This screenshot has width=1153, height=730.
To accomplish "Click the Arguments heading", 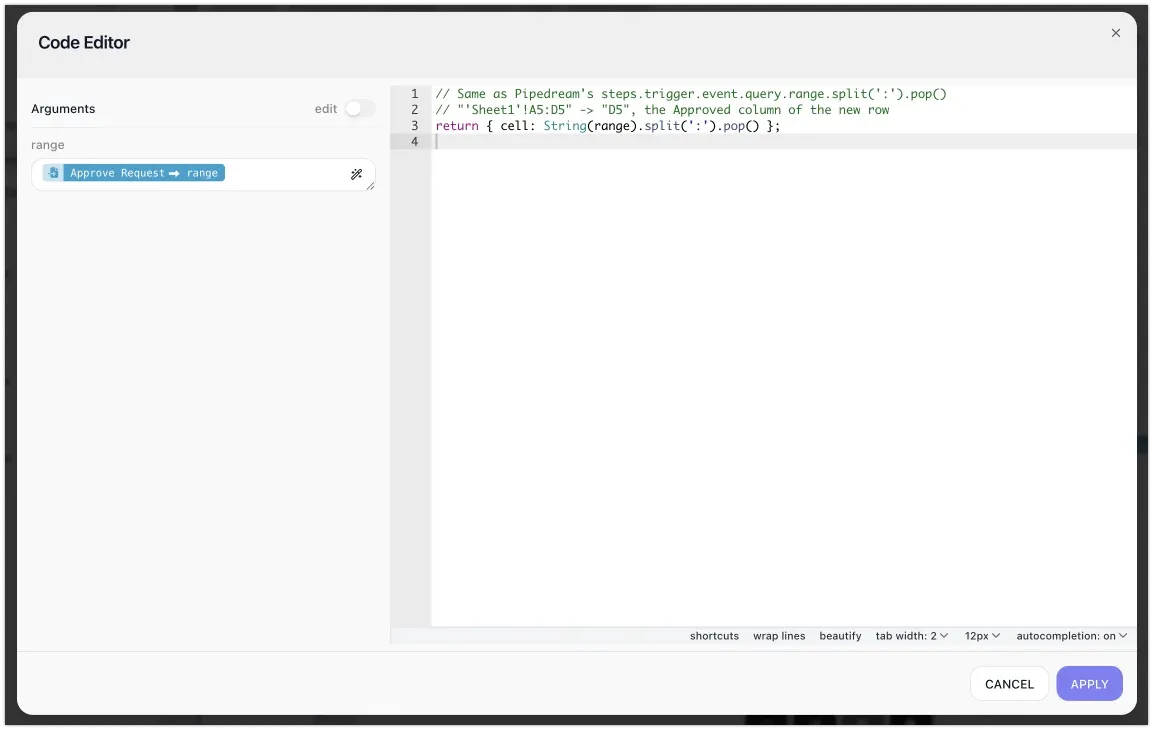I will (63, 109).
